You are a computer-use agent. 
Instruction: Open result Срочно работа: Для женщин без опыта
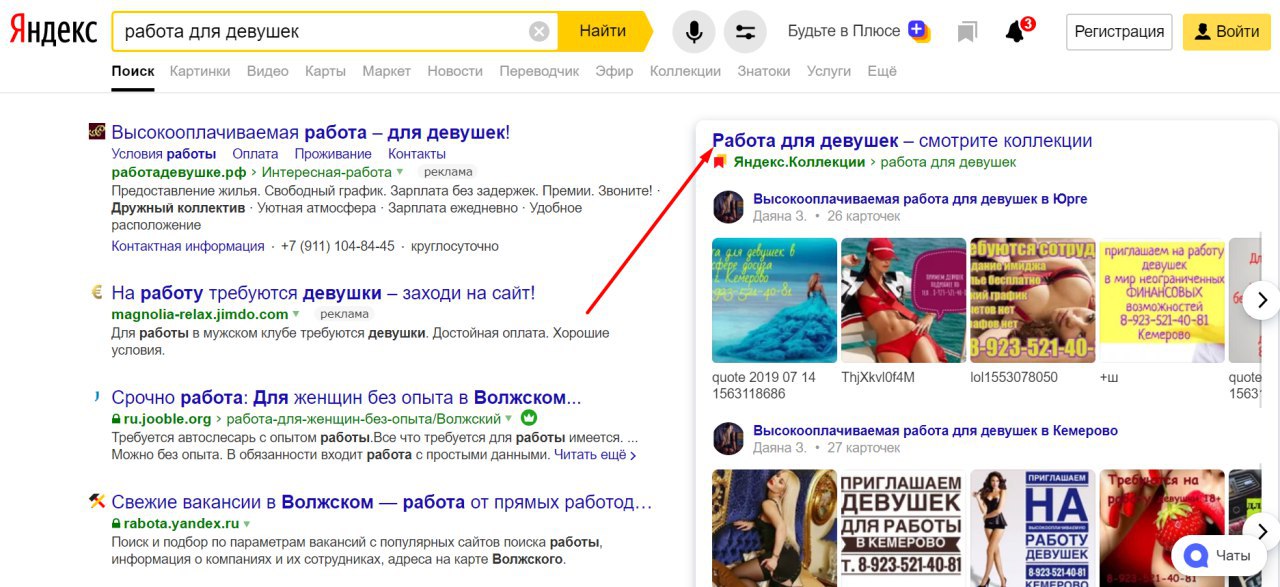(x=346, y=397)
